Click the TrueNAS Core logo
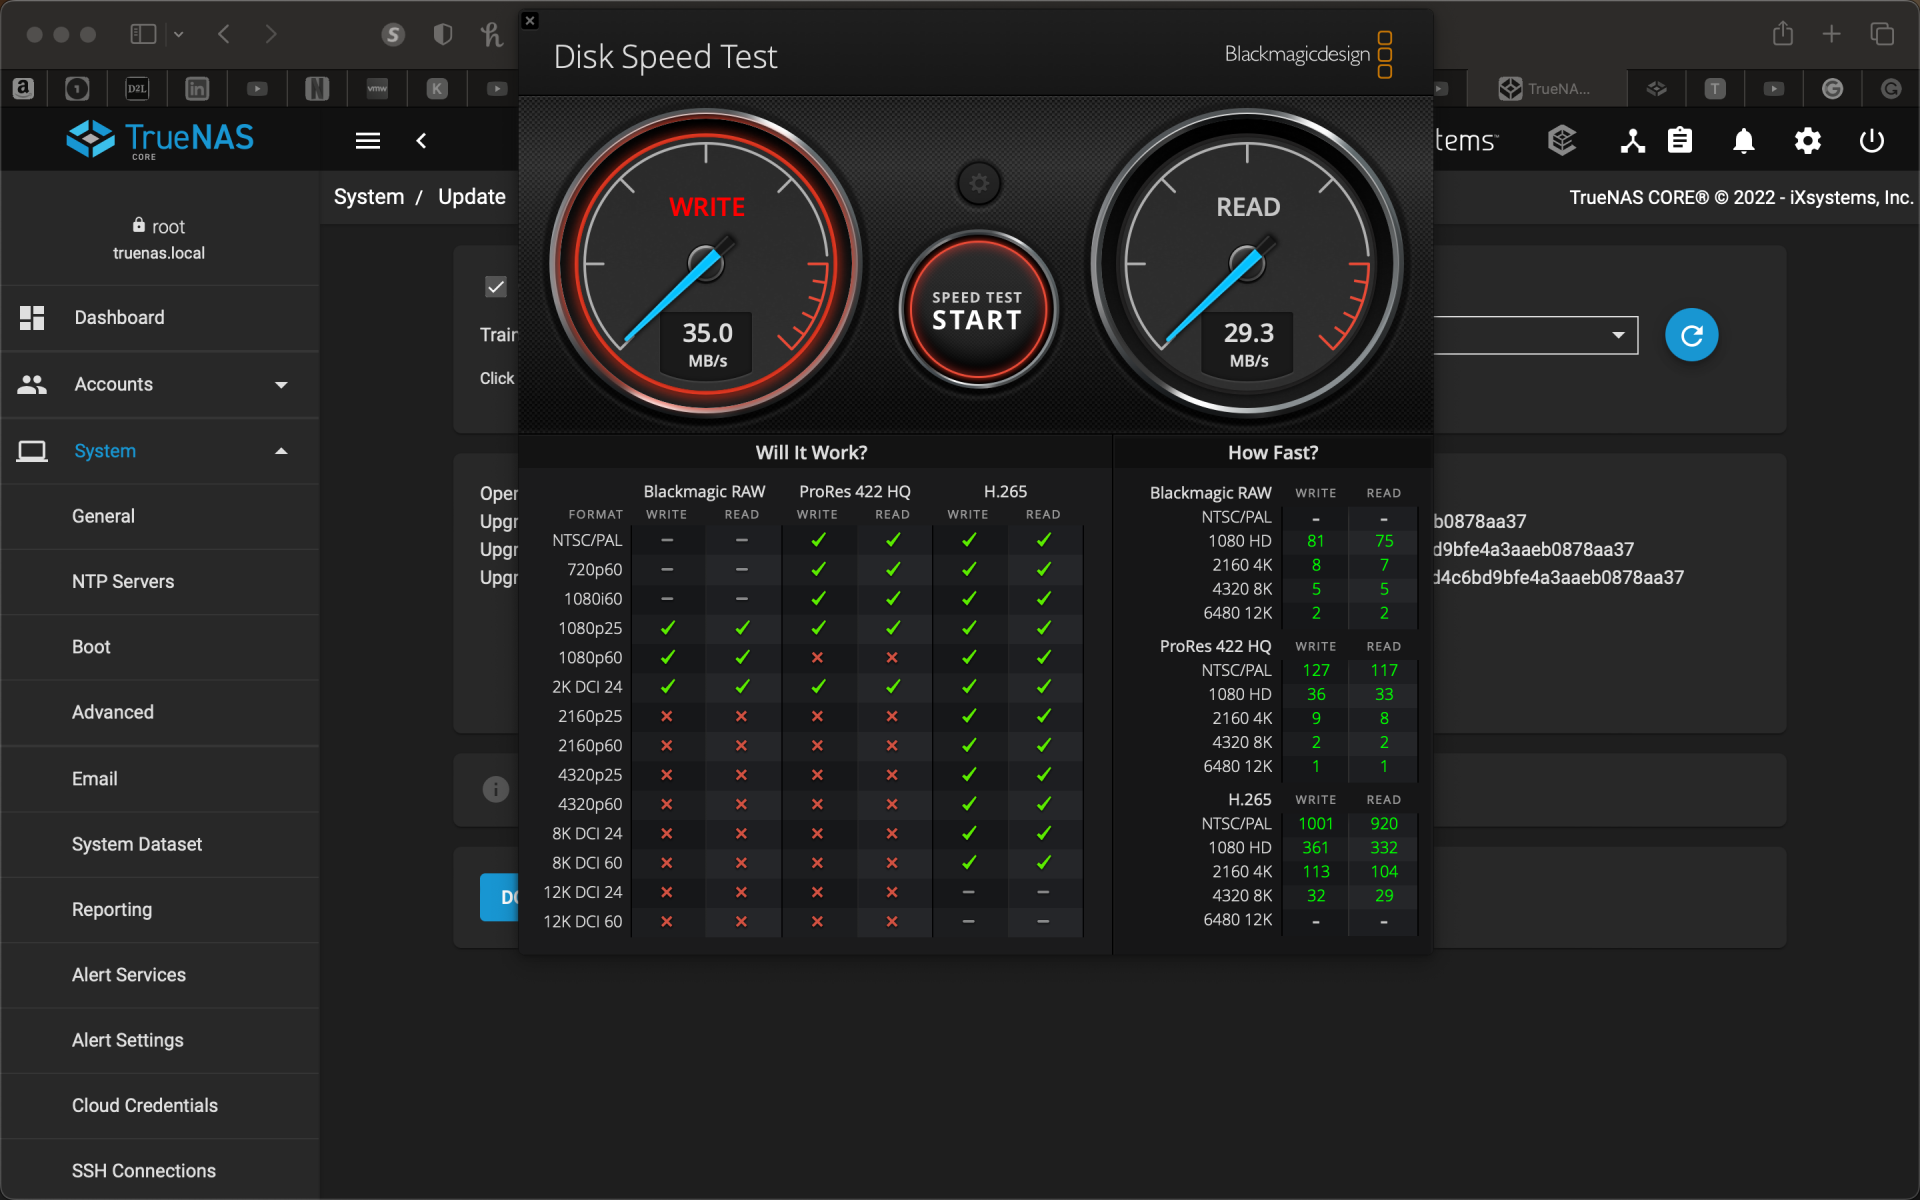Image resolution: width=1920 pixels, height=1200 pixels. pos(160,140)
